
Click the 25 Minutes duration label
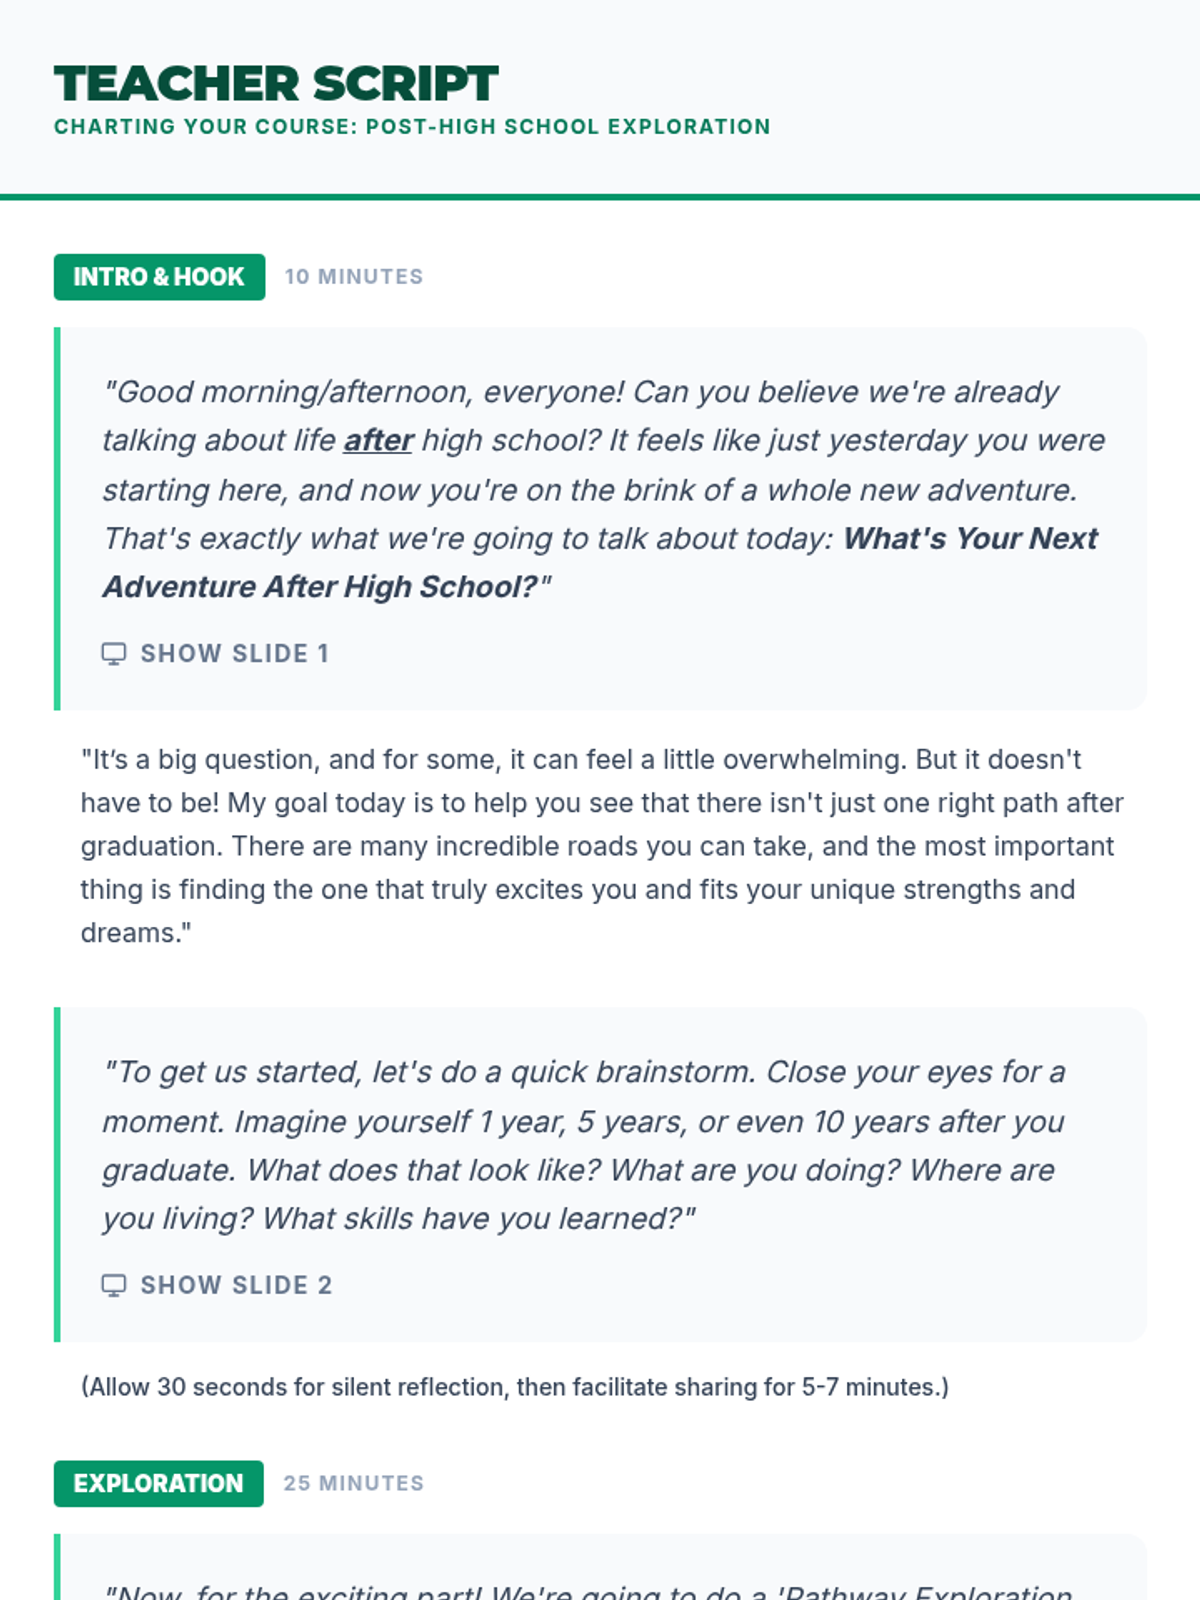(x=354, y=1483)
